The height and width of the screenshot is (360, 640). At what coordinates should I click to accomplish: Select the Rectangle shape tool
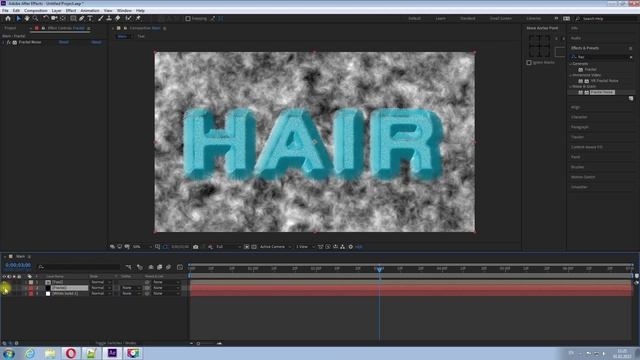73,18
